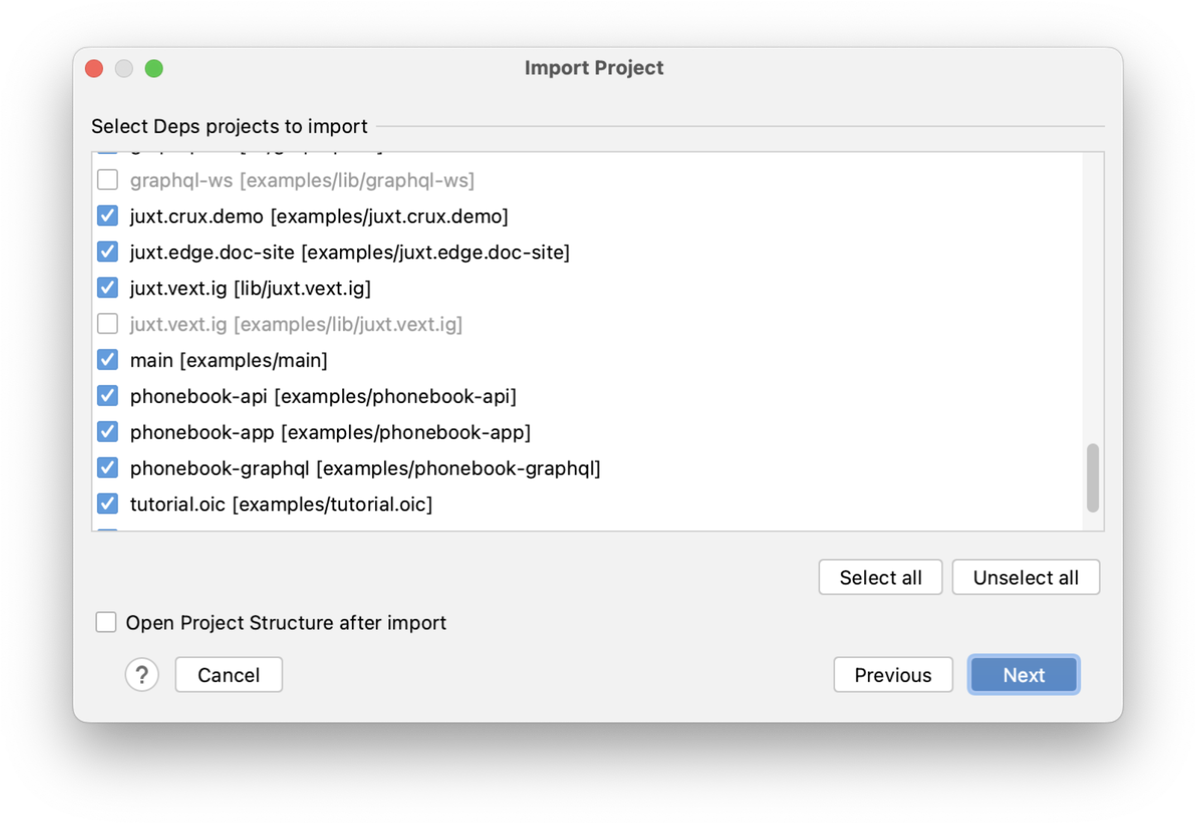Click the Unselect all button
The image size is (1196, 823).
point(1026,577)
